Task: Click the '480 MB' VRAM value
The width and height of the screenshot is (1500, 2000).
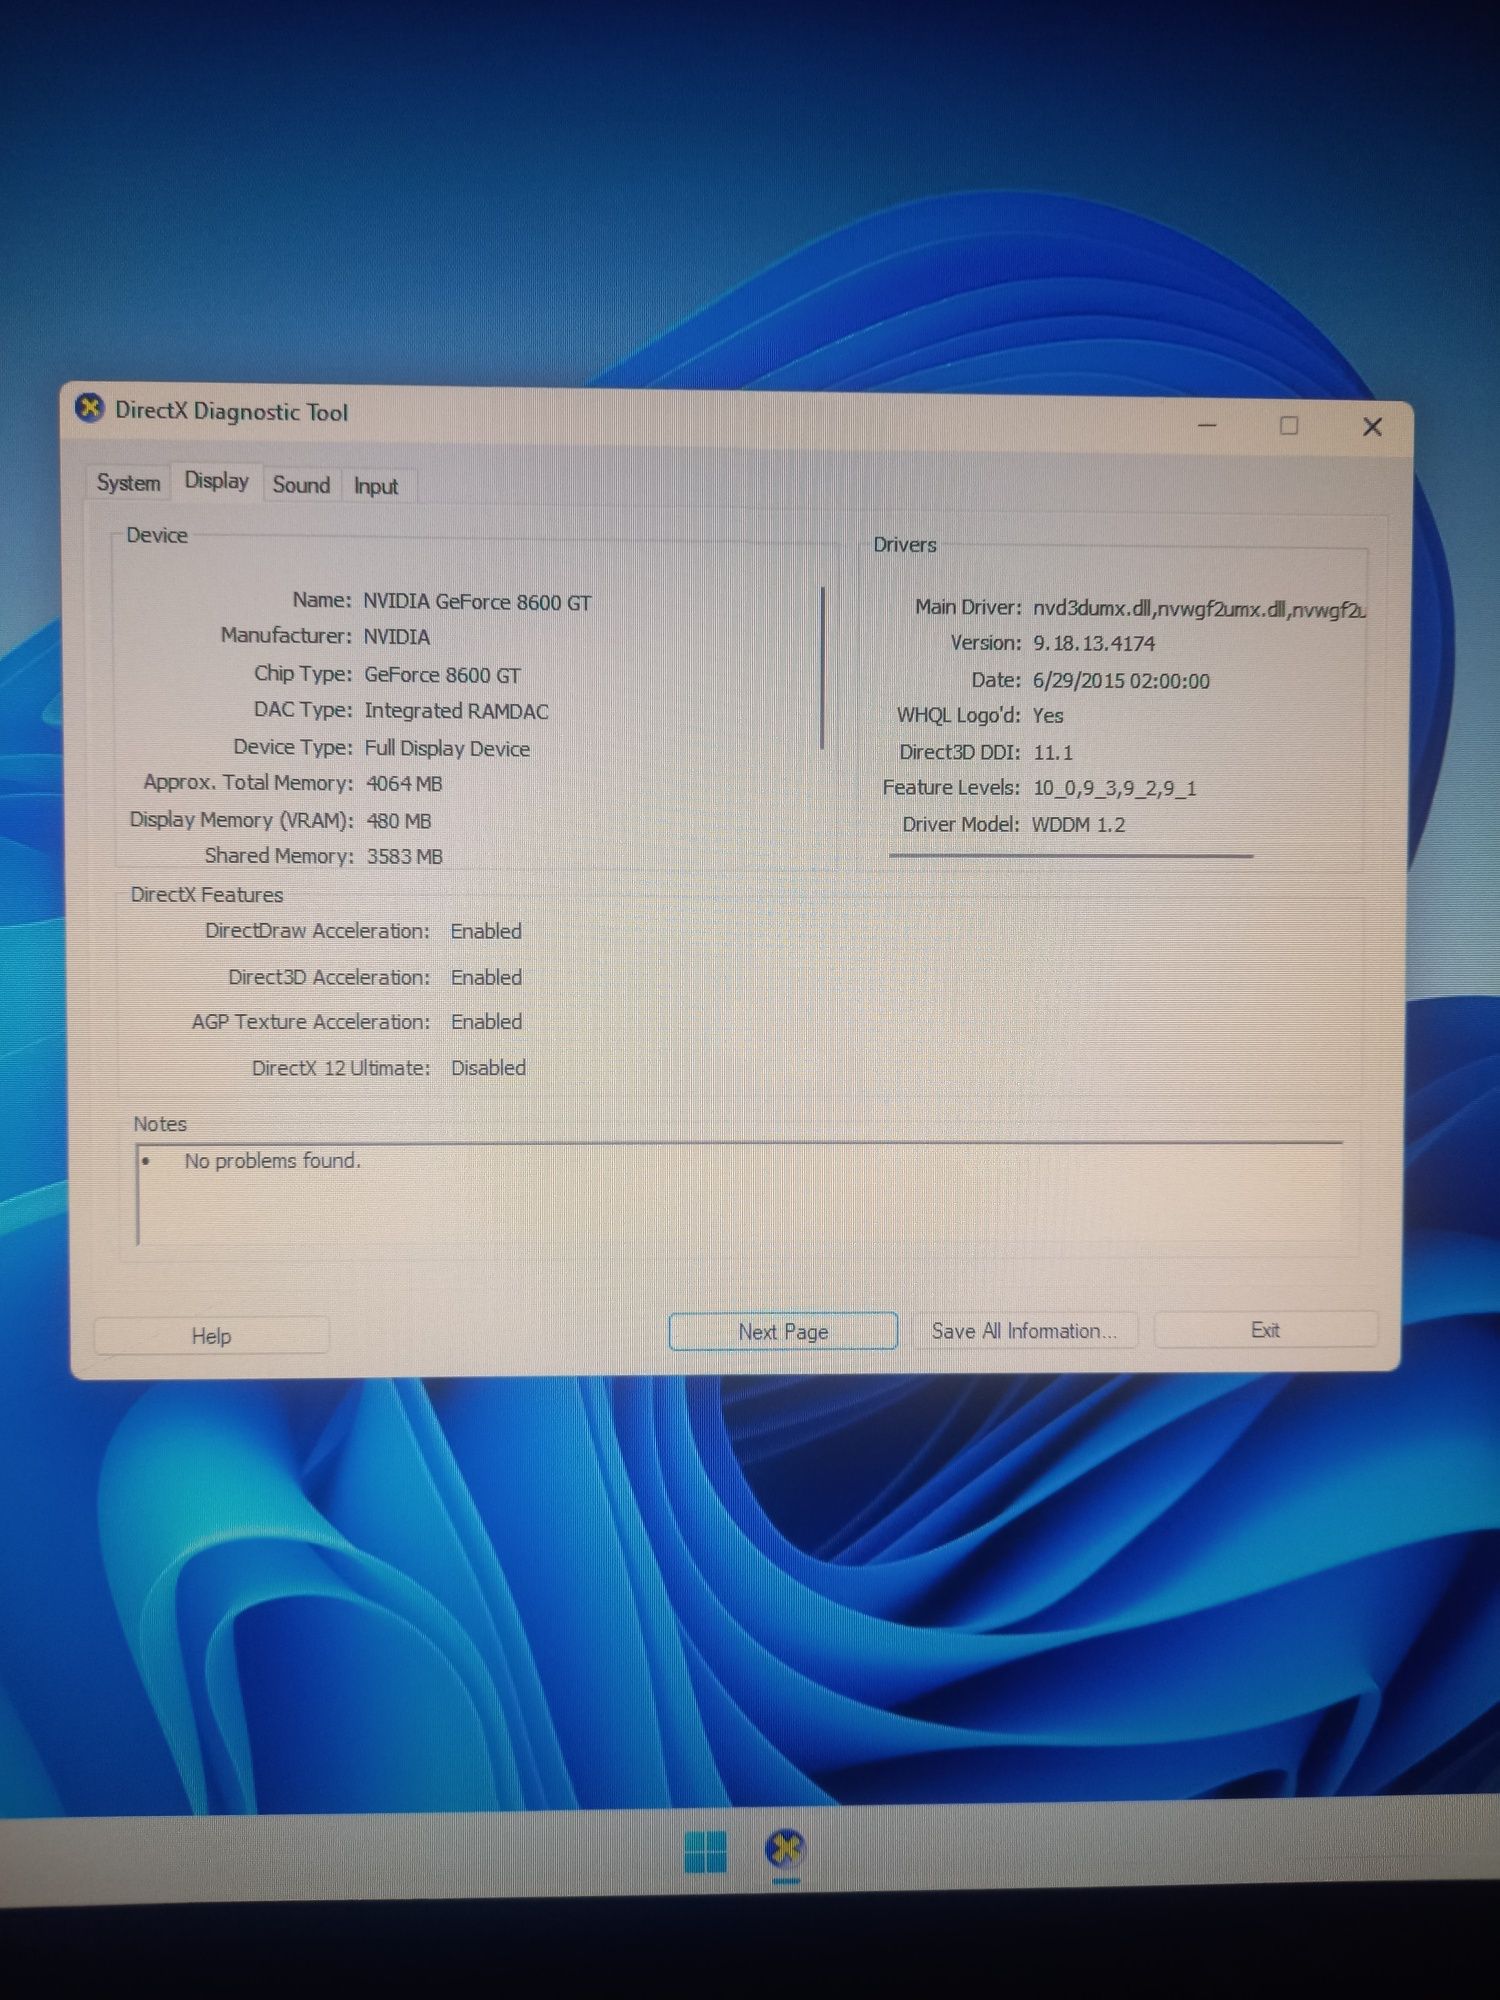Action: click(x=399, y=821)
